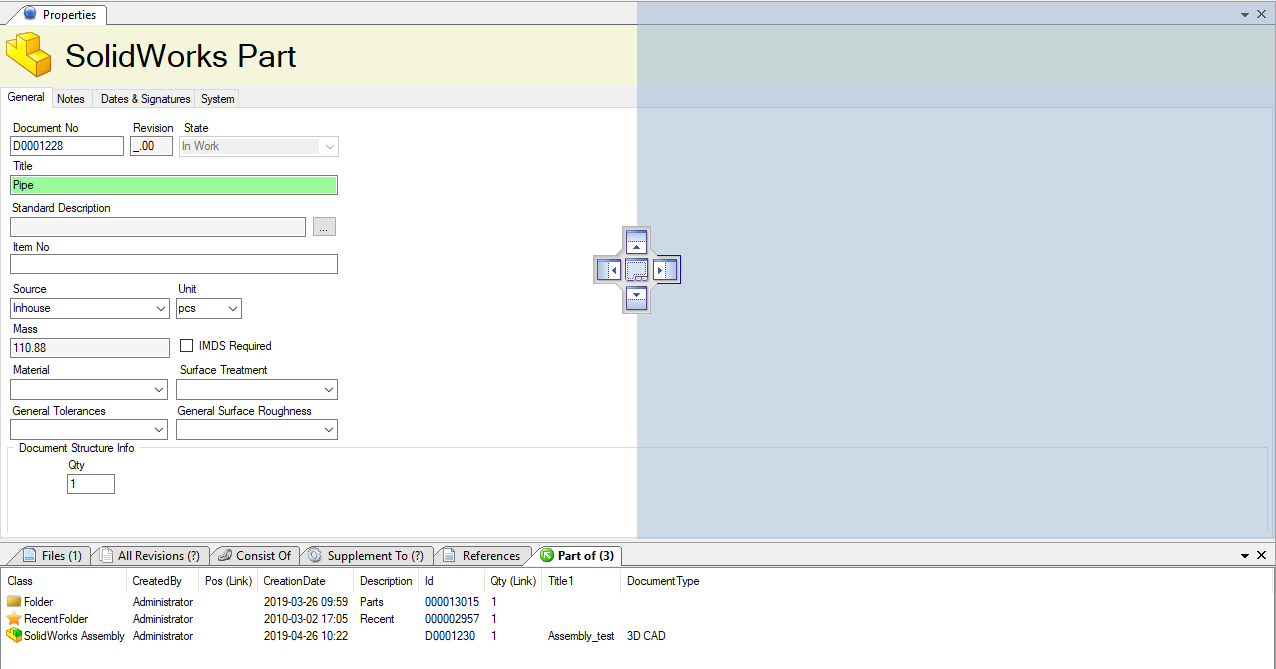Select the creation date 2019-04-26 10:22
1276x669 pixels.
point(305,636)
